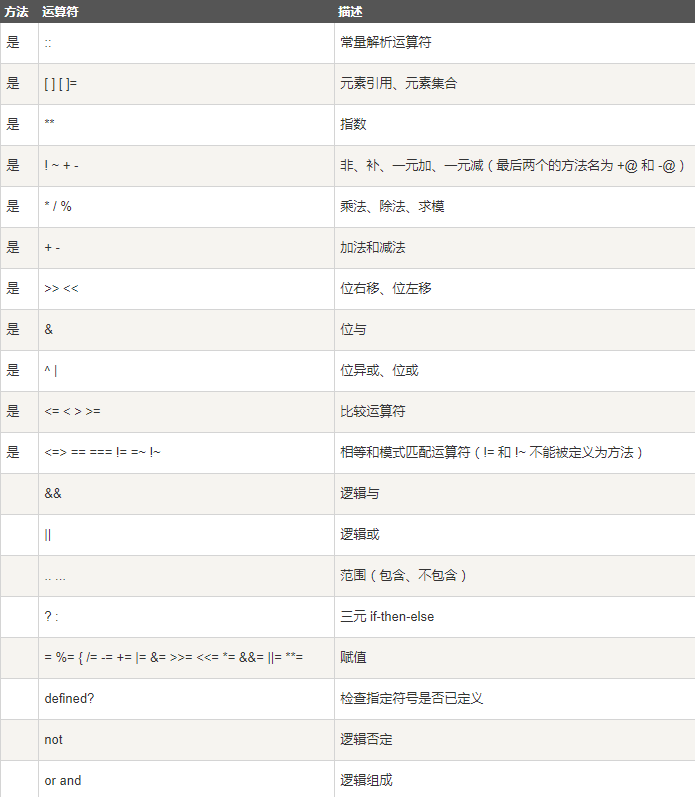Click the 'defined?' operator cell

click(x=69, y=698)
